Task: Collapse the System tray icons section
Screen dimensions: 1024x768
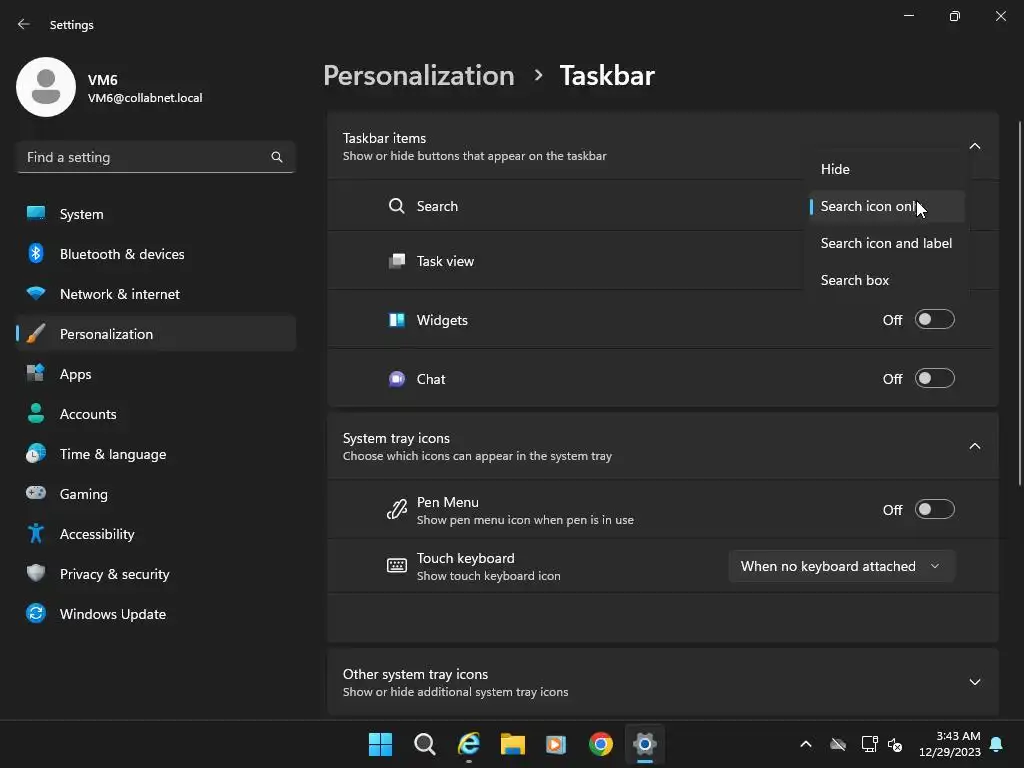Action: (x=975, y=446)
